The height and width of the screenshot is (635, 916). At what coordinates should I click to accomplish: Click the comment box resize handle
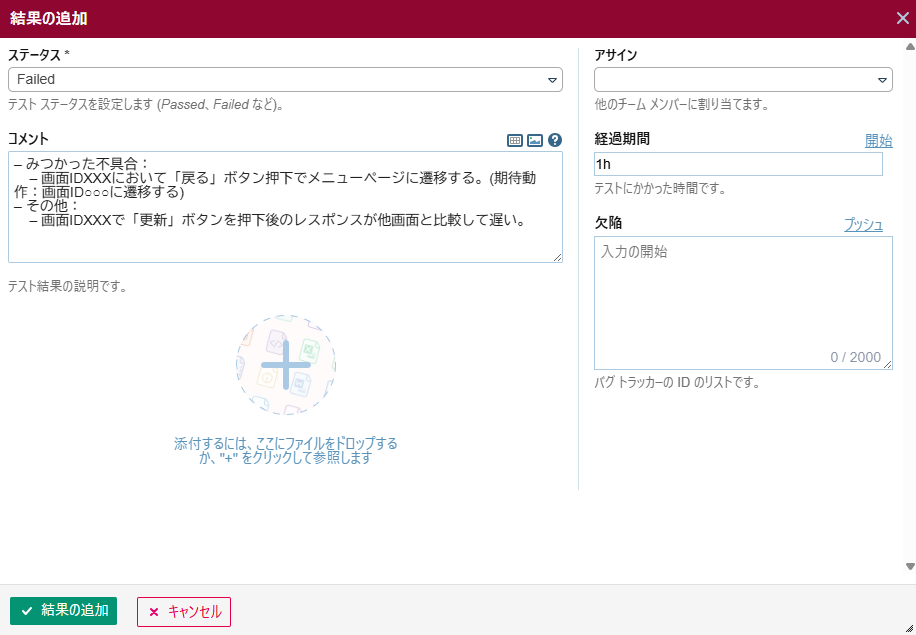(x=557, y=257)
